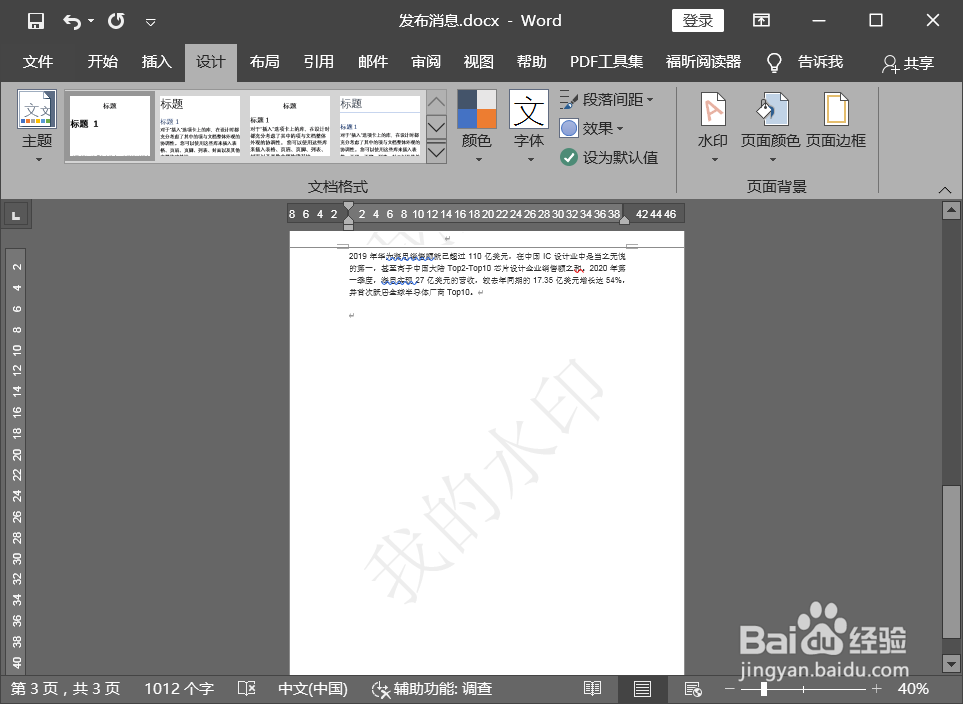Select the second style set thumbnail
Viewport: 963px width, 704px height.
pos(200,127)
